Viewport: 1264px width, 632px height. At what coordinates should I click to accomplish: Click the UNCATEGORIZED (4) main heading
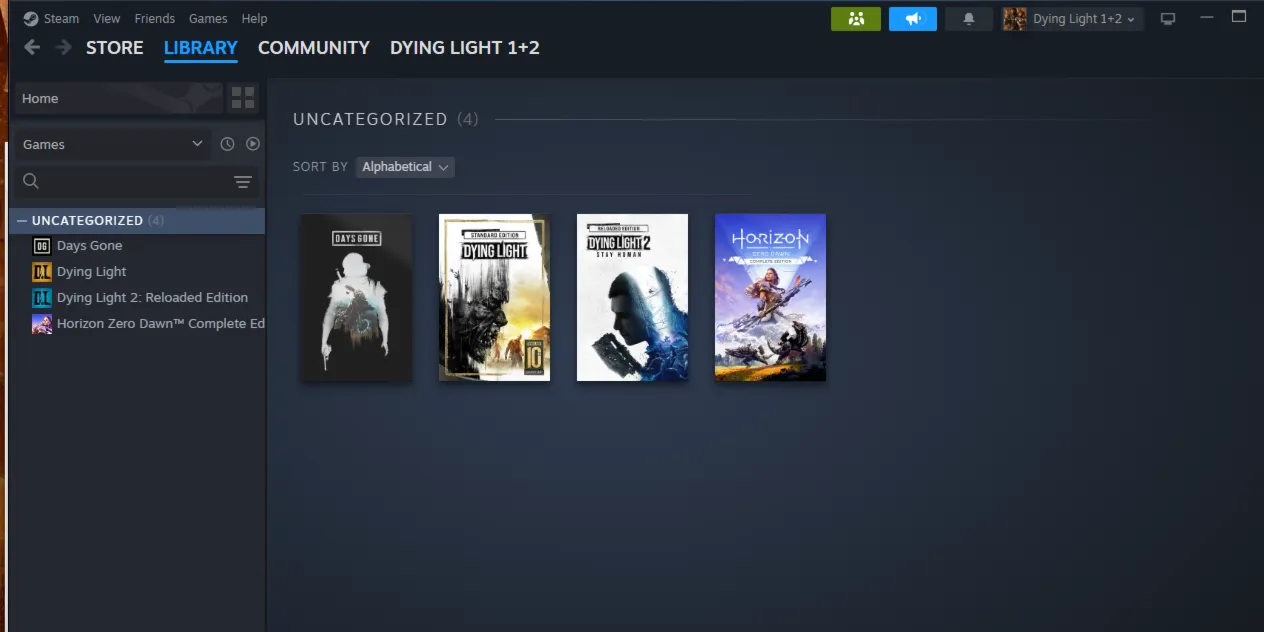pyautogui.click(x=385, y=119)
